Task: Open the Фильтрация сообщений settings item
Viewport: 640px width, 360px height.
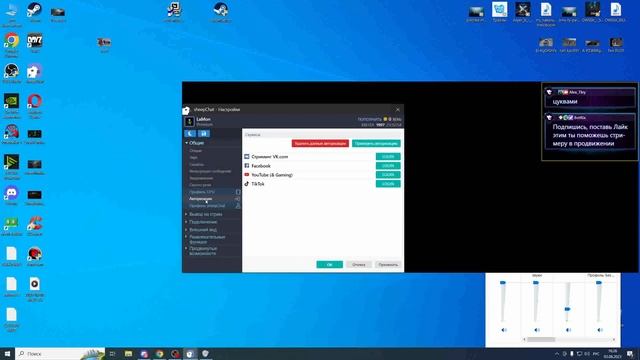Action: tap(210, 171)
